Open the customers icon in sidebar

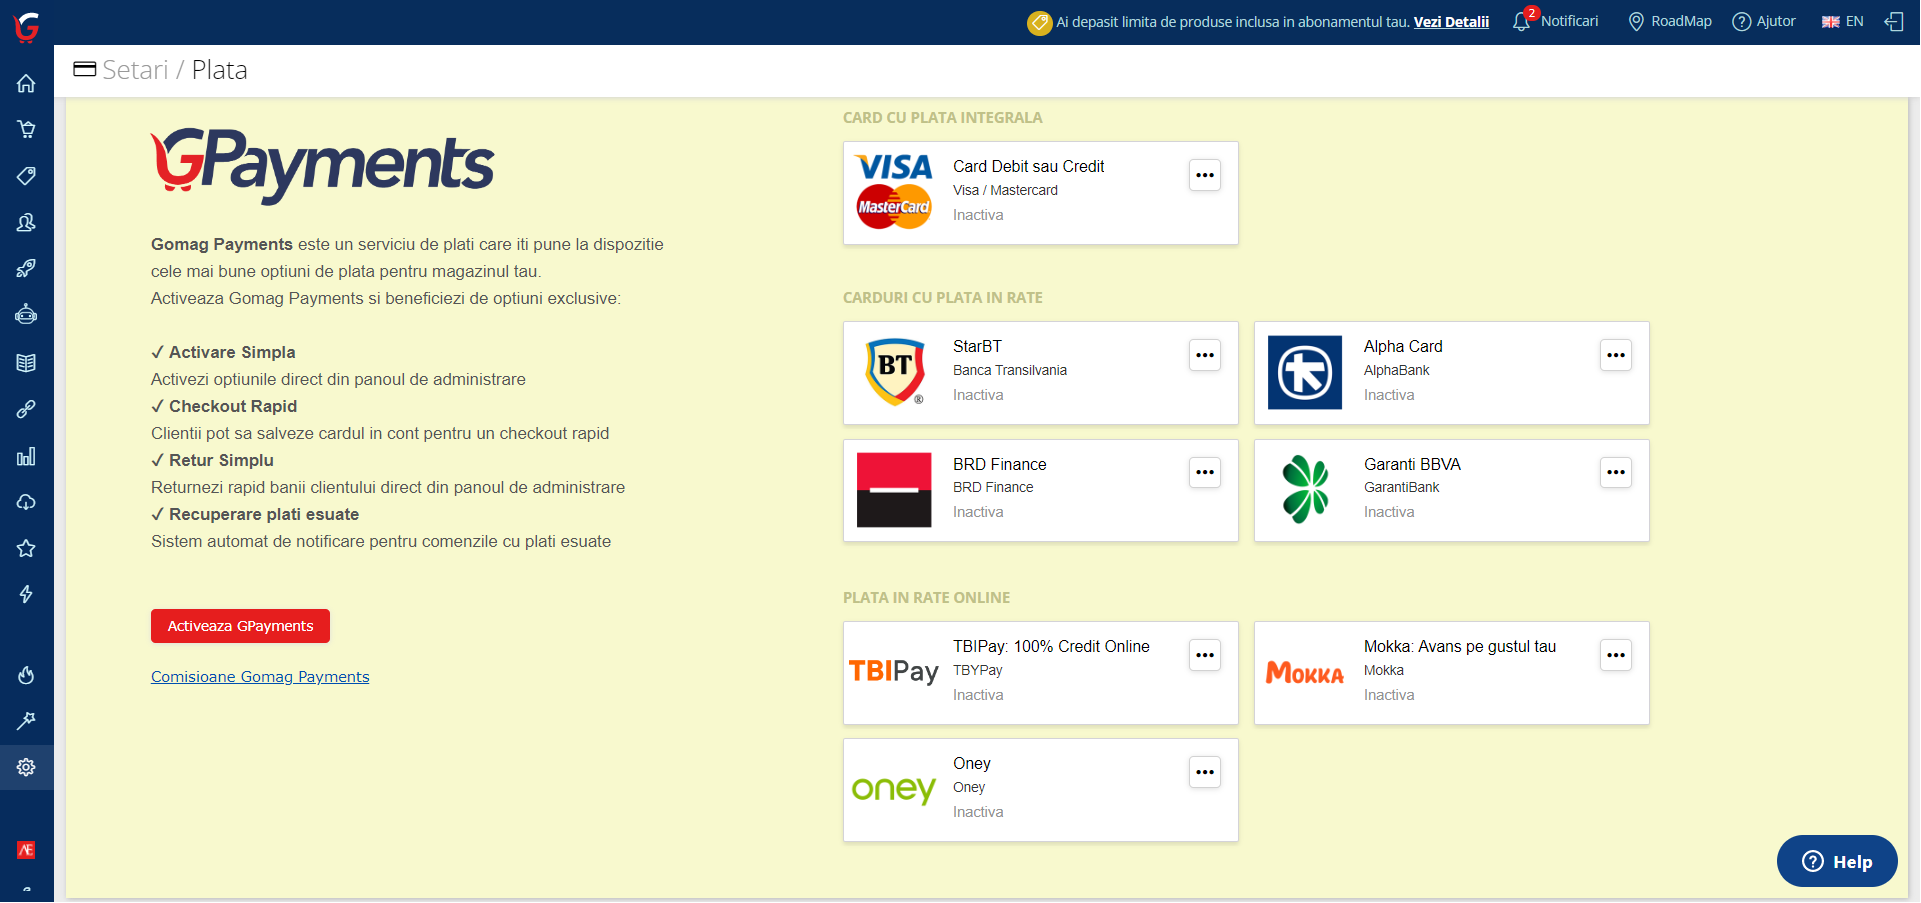coord(26,222)
